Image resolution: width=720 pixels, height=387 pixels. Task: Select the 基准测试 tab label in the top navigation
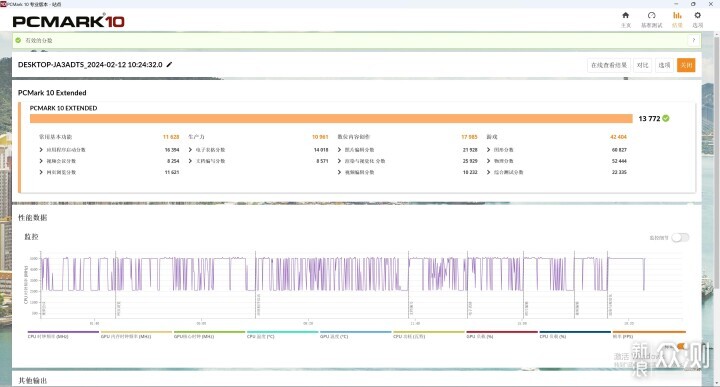(x=652, y=25)
